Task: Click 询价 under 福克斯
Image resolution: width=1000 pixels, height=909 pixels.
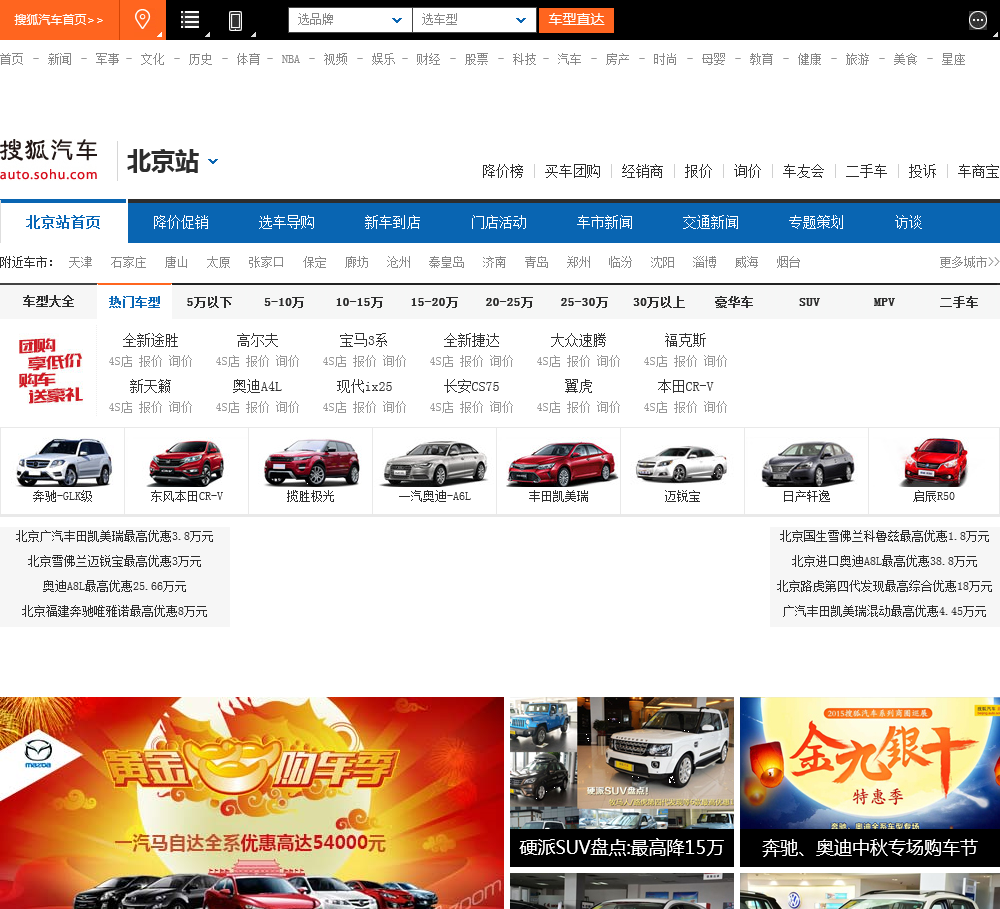Action: point(716,362)
